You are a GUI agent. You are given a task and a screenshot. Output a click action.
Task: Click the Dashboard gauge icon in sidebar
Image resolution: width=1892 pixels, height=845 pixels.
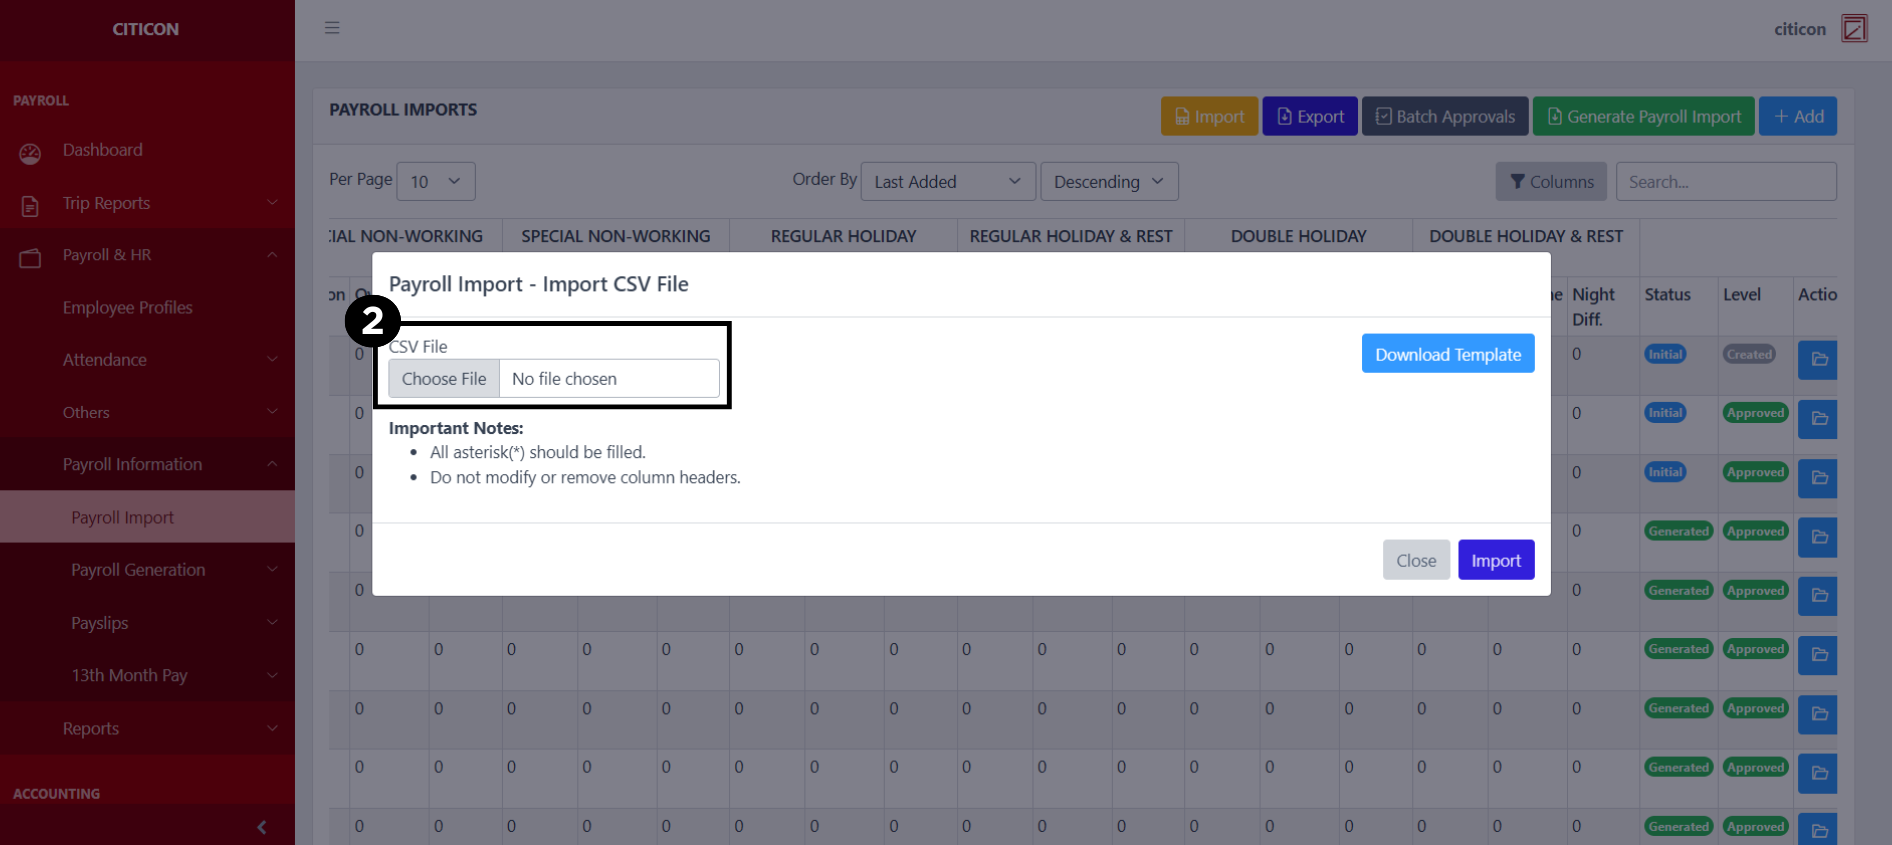click(x=30, y=153)
